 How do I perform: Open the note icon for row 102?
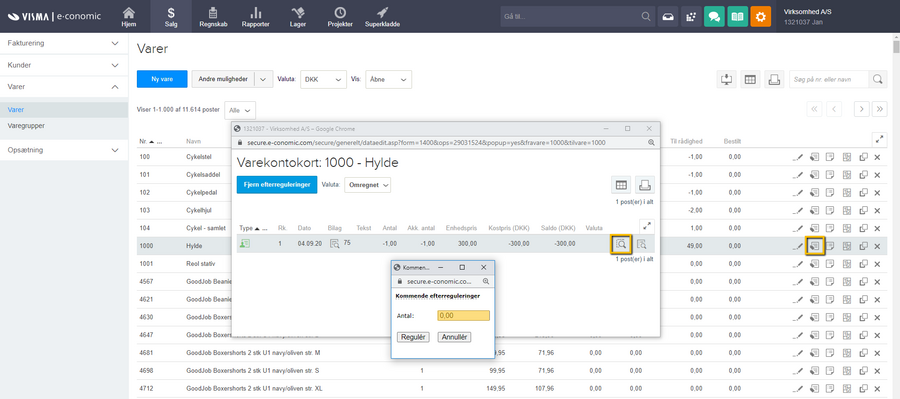(829, 193)
